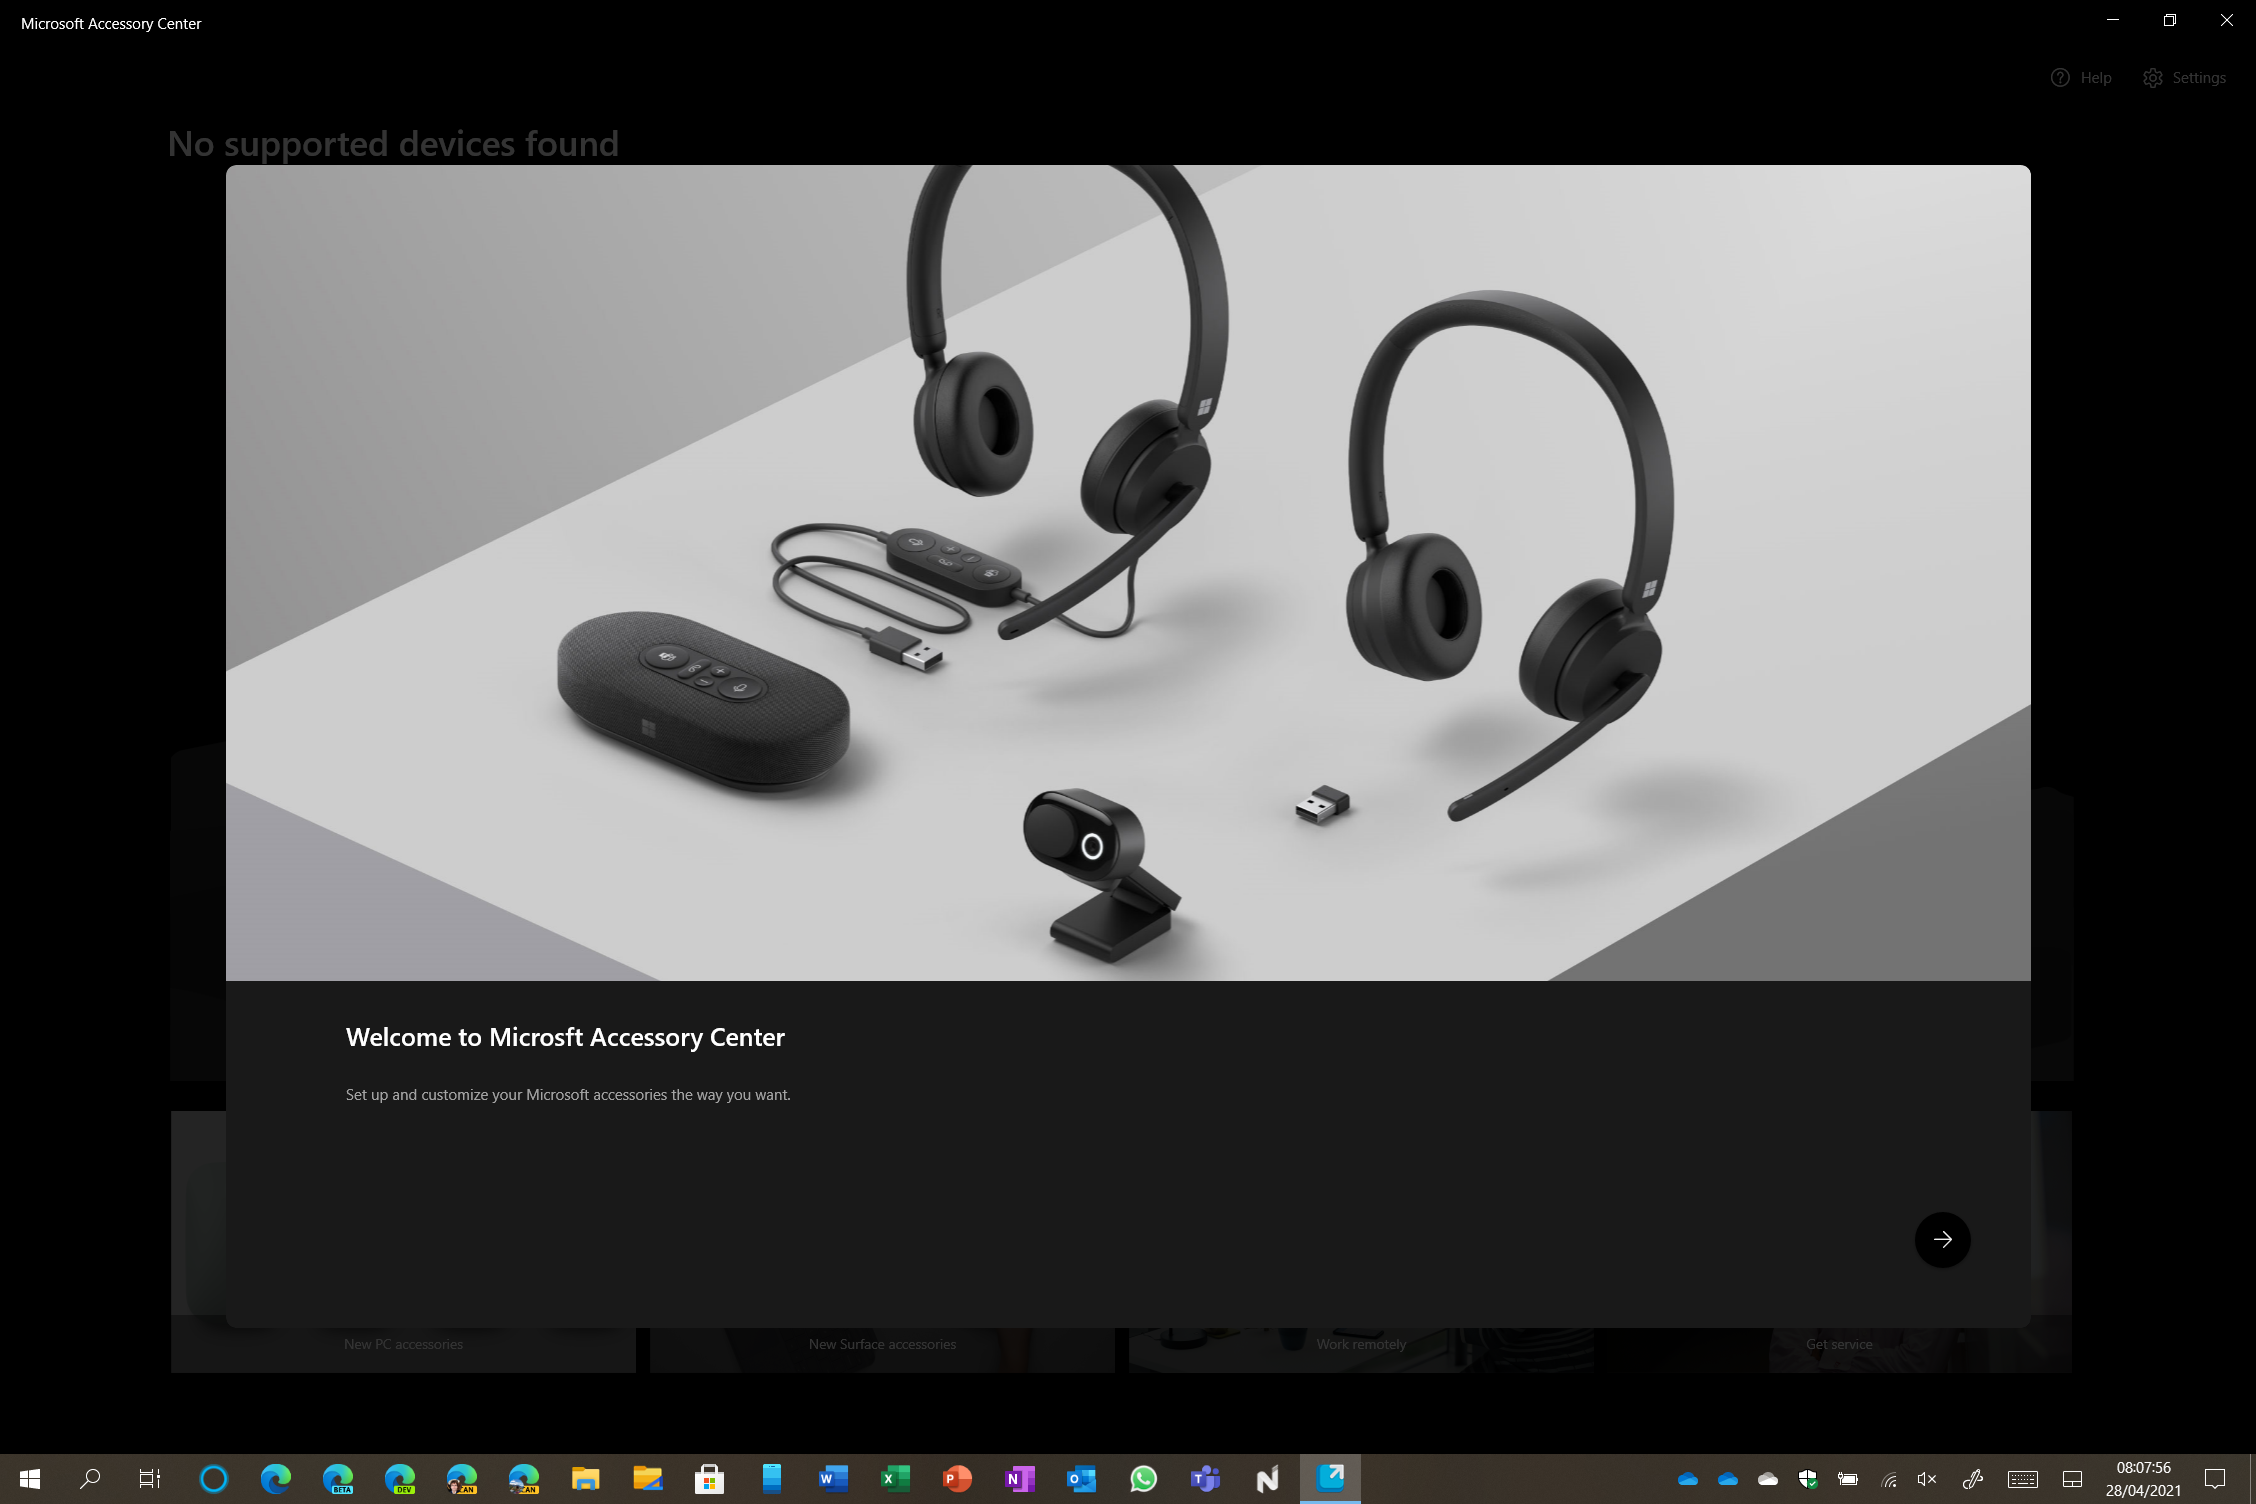Open Microsoft Teams from the taskbar

(x=1206, y=1478)
